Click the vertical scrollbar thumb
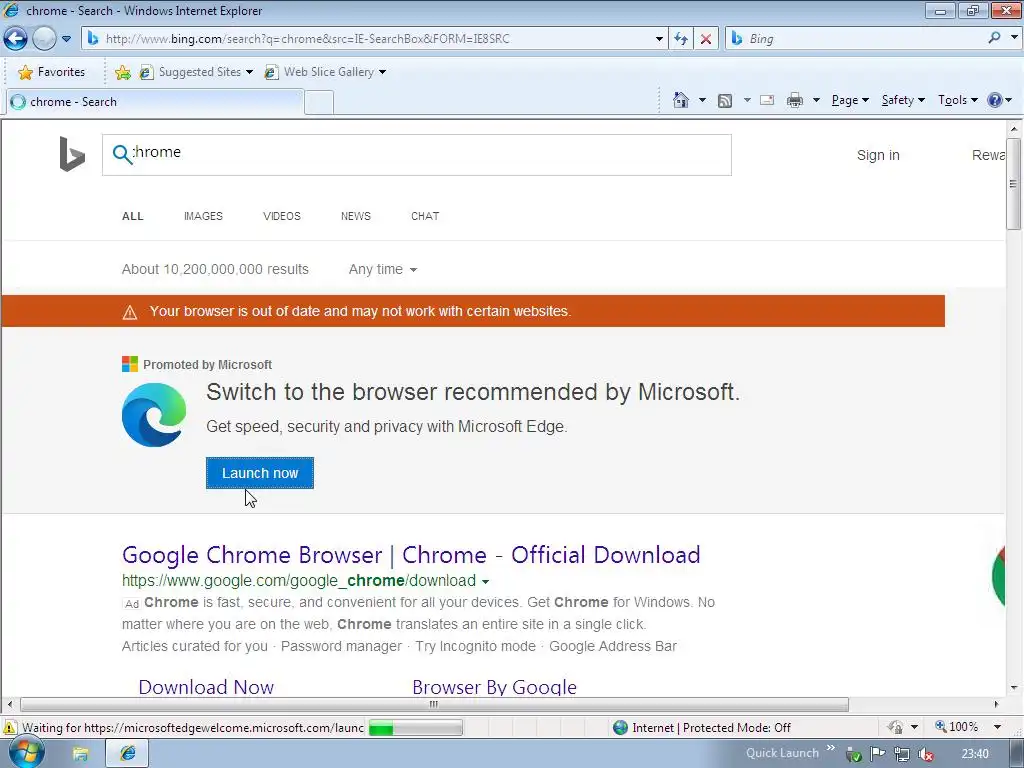 tap(1014, 184)
